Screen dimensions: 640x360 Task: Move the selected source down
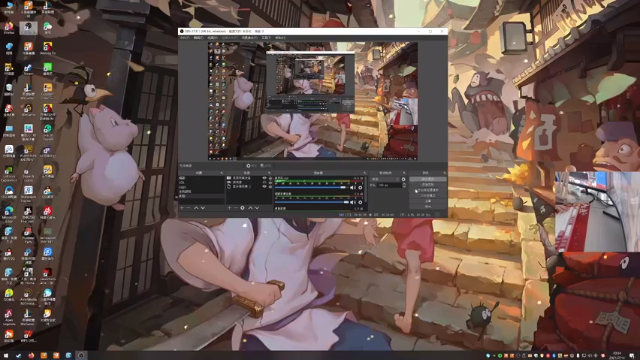pos(257,208)
